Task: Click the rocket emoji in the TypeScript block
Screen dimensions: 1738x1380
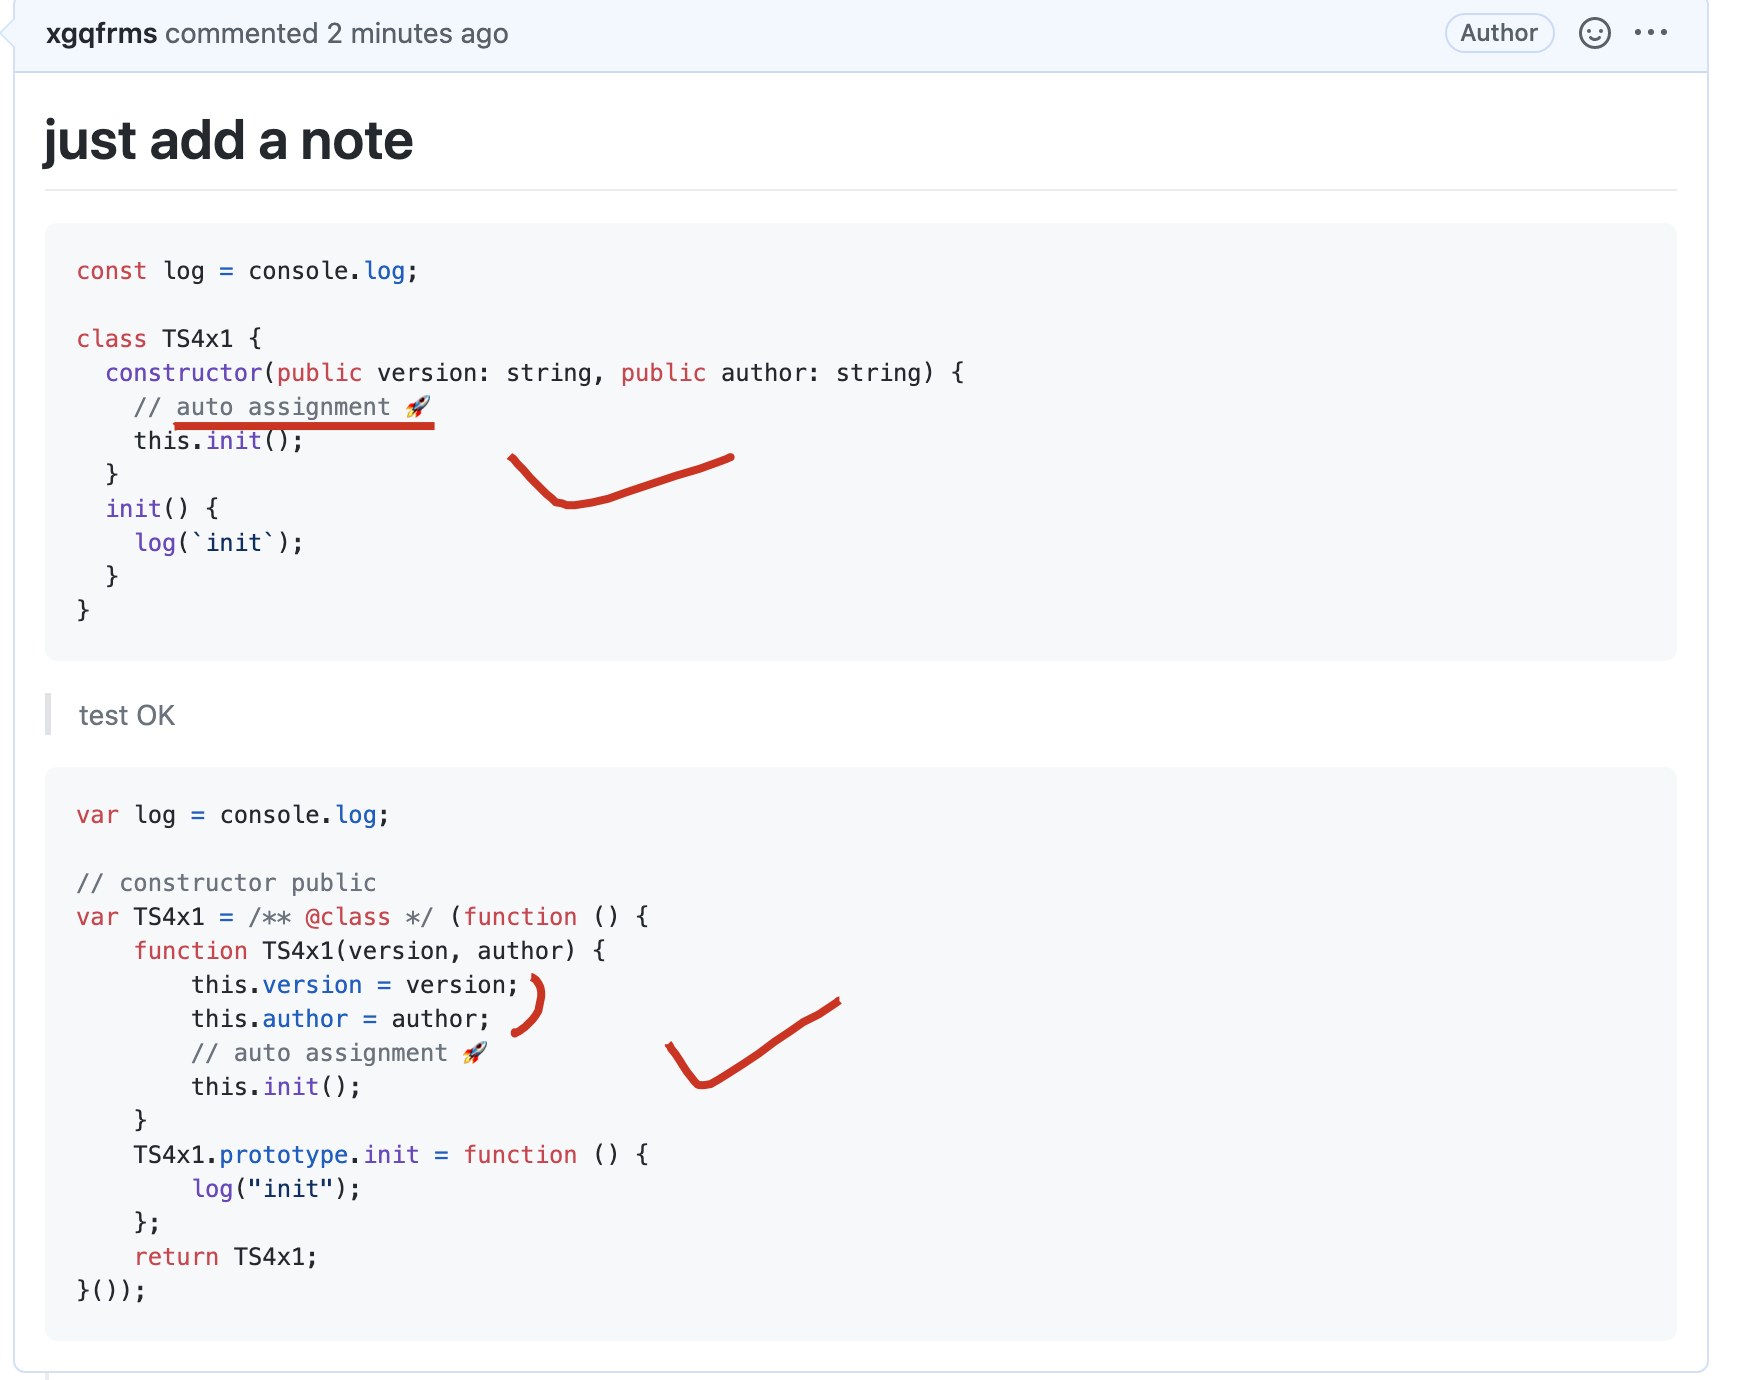Action: click(418, 406)
